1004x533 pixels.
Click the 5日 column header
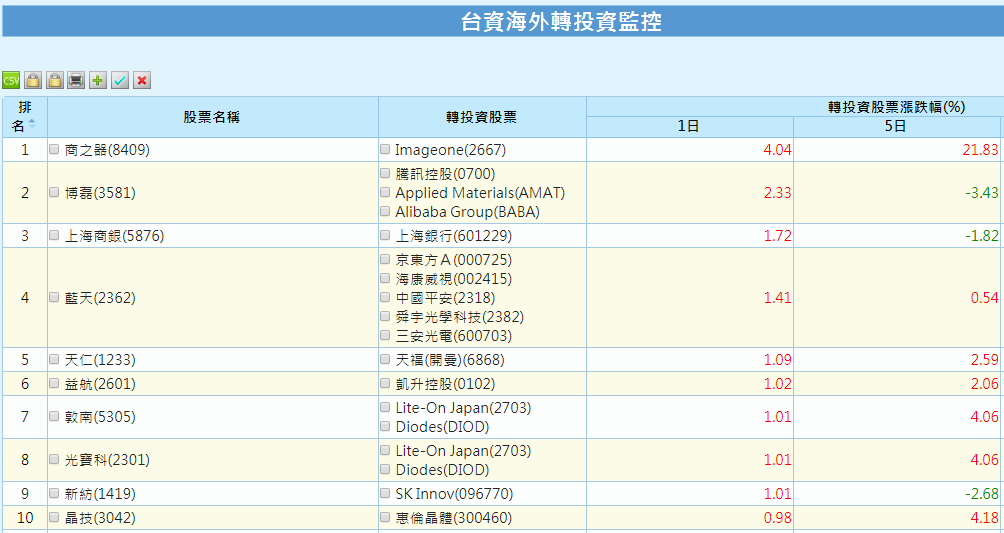pos(896,127)
